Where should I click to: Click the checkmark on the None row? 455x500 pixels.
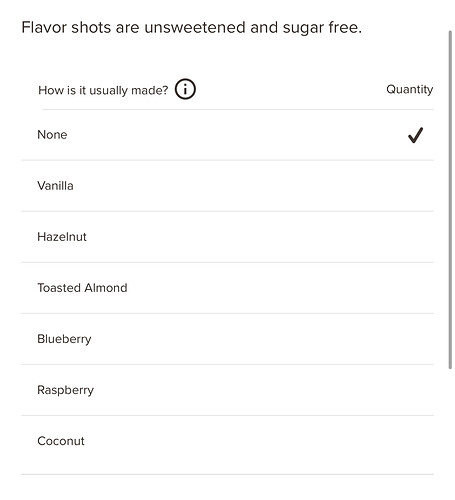(415, 135)
